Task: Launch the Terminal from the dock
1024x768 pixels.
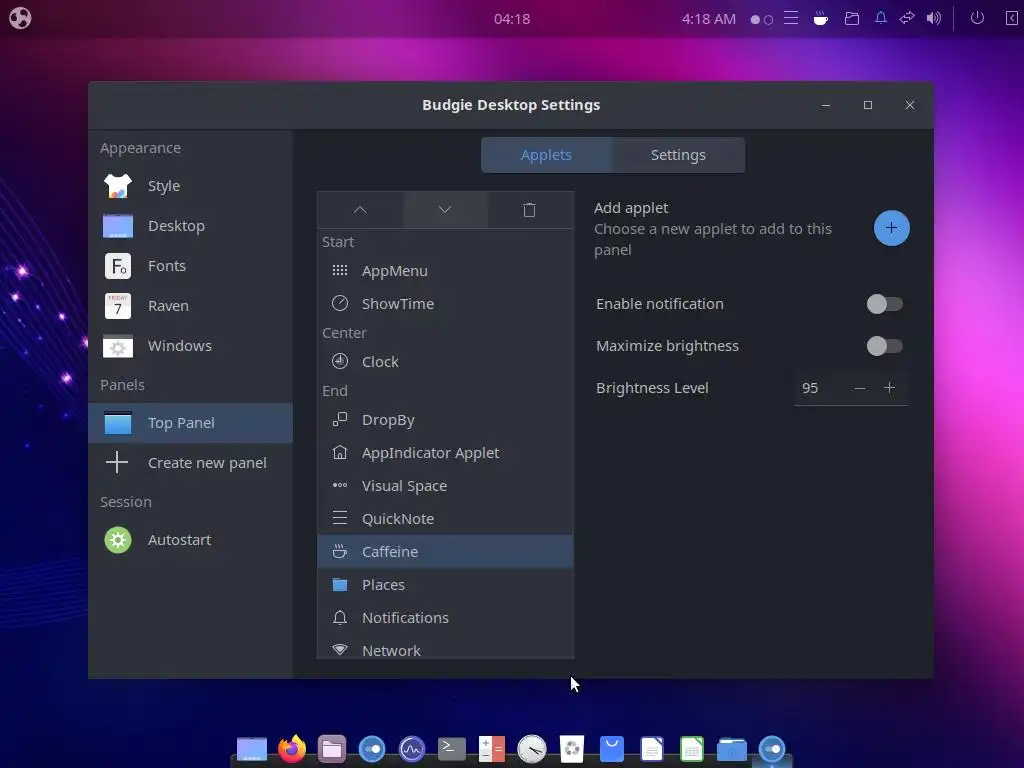Action: (452, 749)
